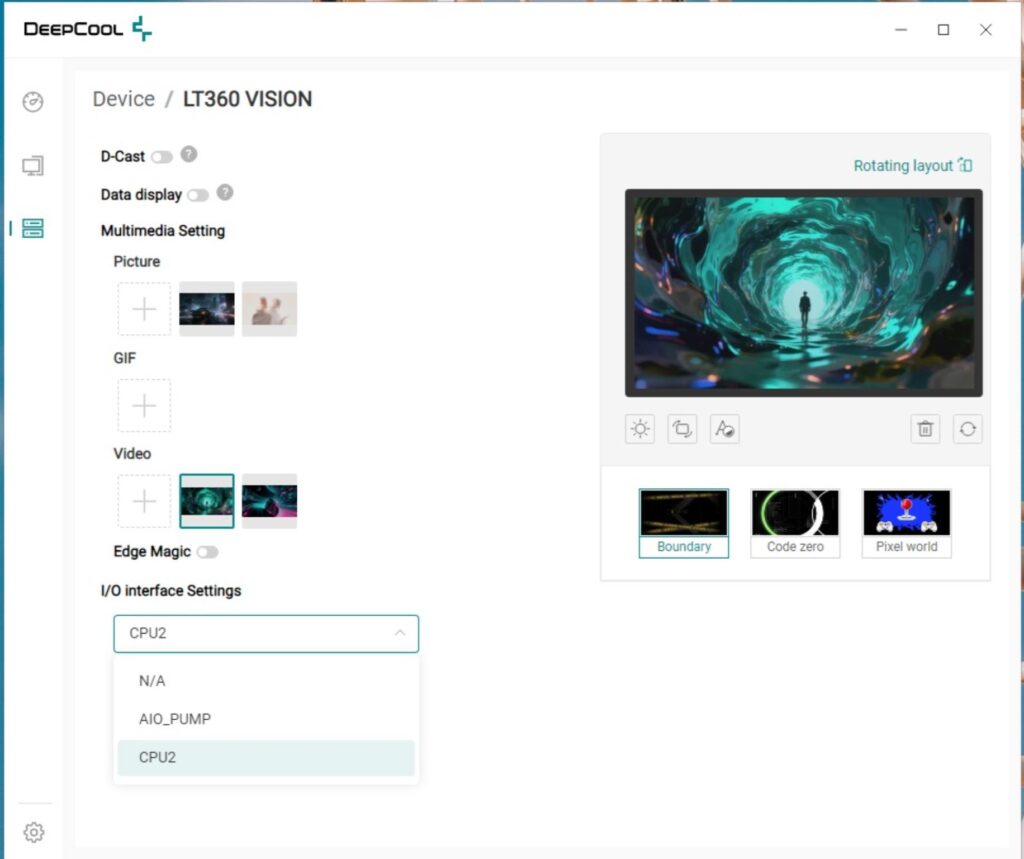Click the LT360 VISION title
Screen dimensions: 1024x859
click(248, 99)
